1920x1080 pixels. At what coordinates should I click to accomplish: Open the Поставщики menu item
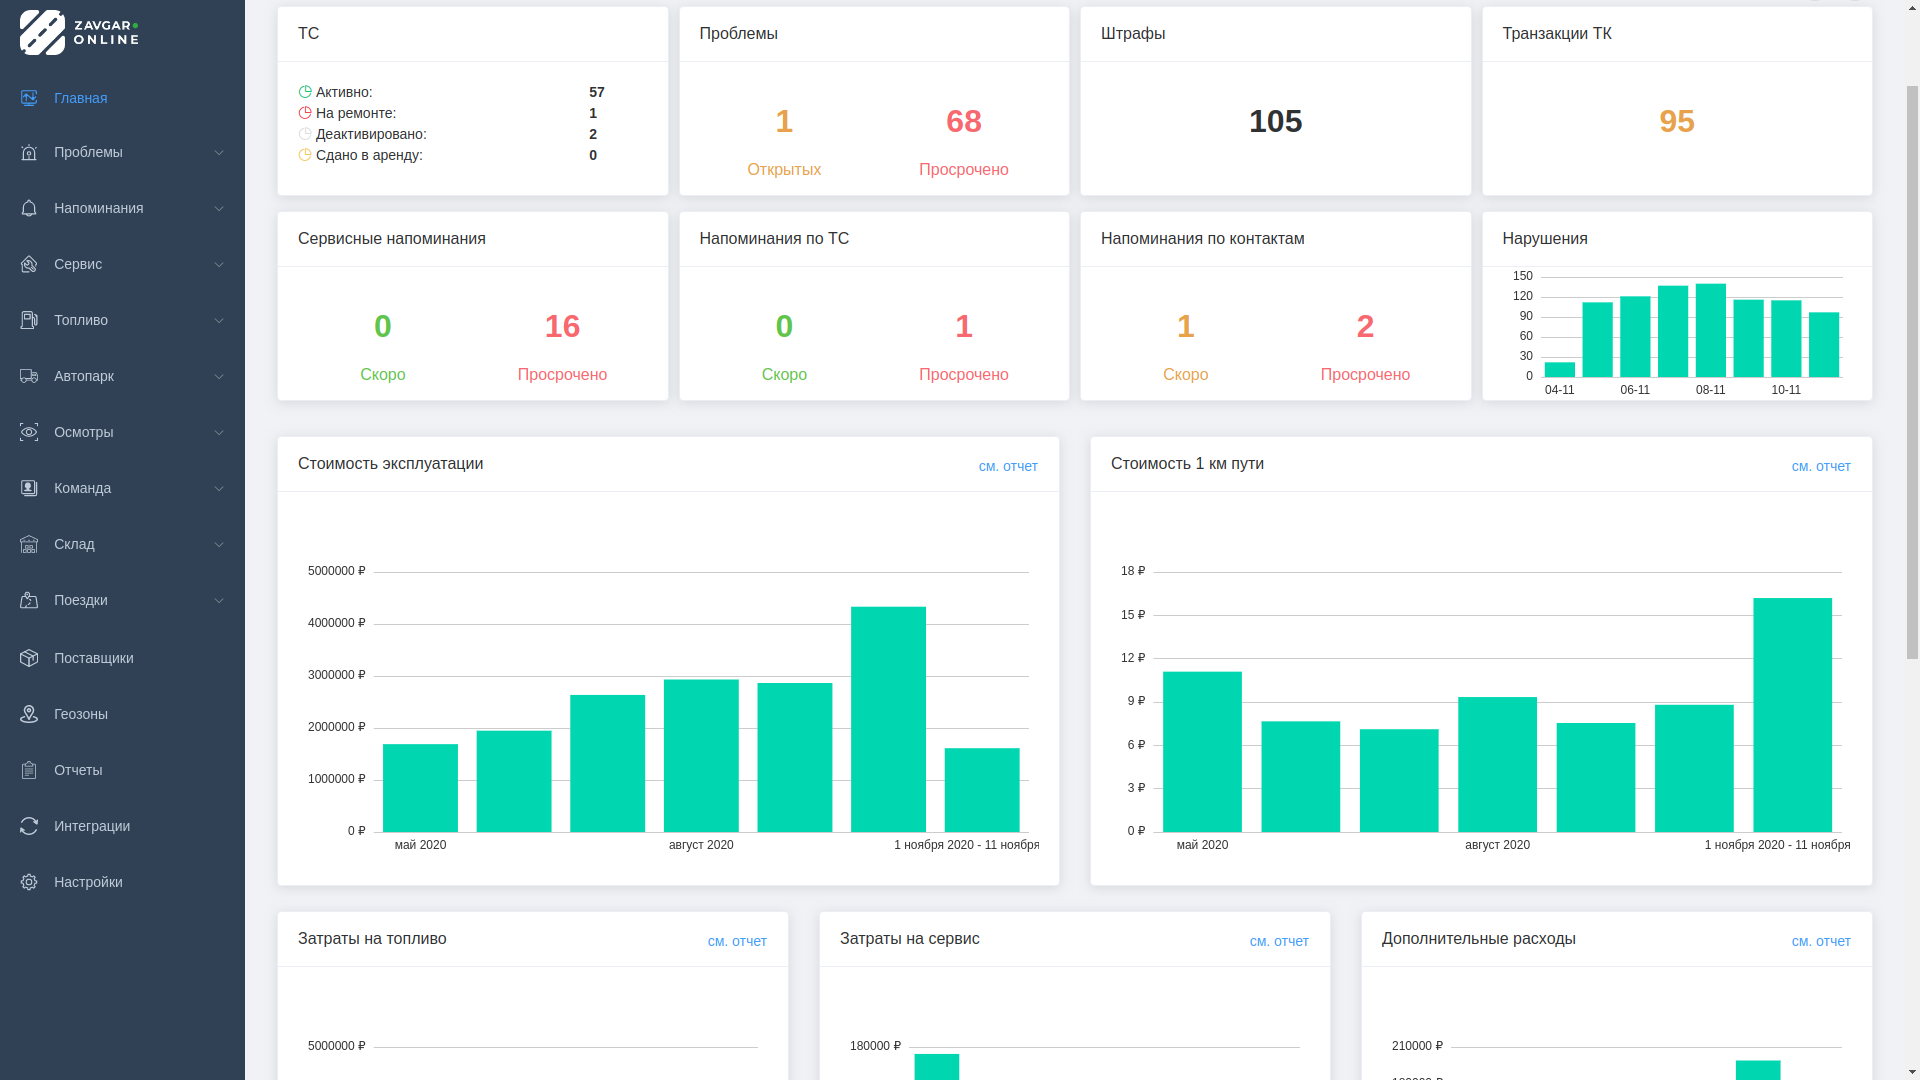(93, 658)
